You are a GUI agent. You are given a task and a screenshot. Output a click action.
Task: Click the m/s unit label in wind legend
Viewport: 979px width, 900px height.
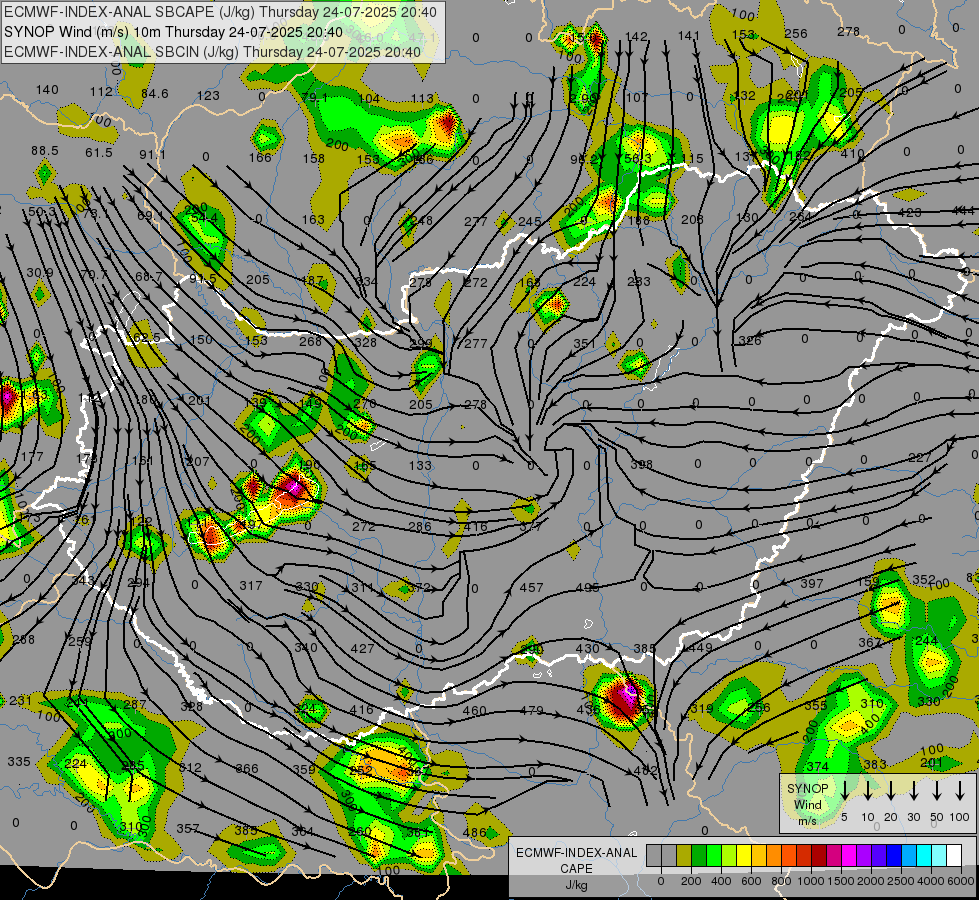(807, 821)
